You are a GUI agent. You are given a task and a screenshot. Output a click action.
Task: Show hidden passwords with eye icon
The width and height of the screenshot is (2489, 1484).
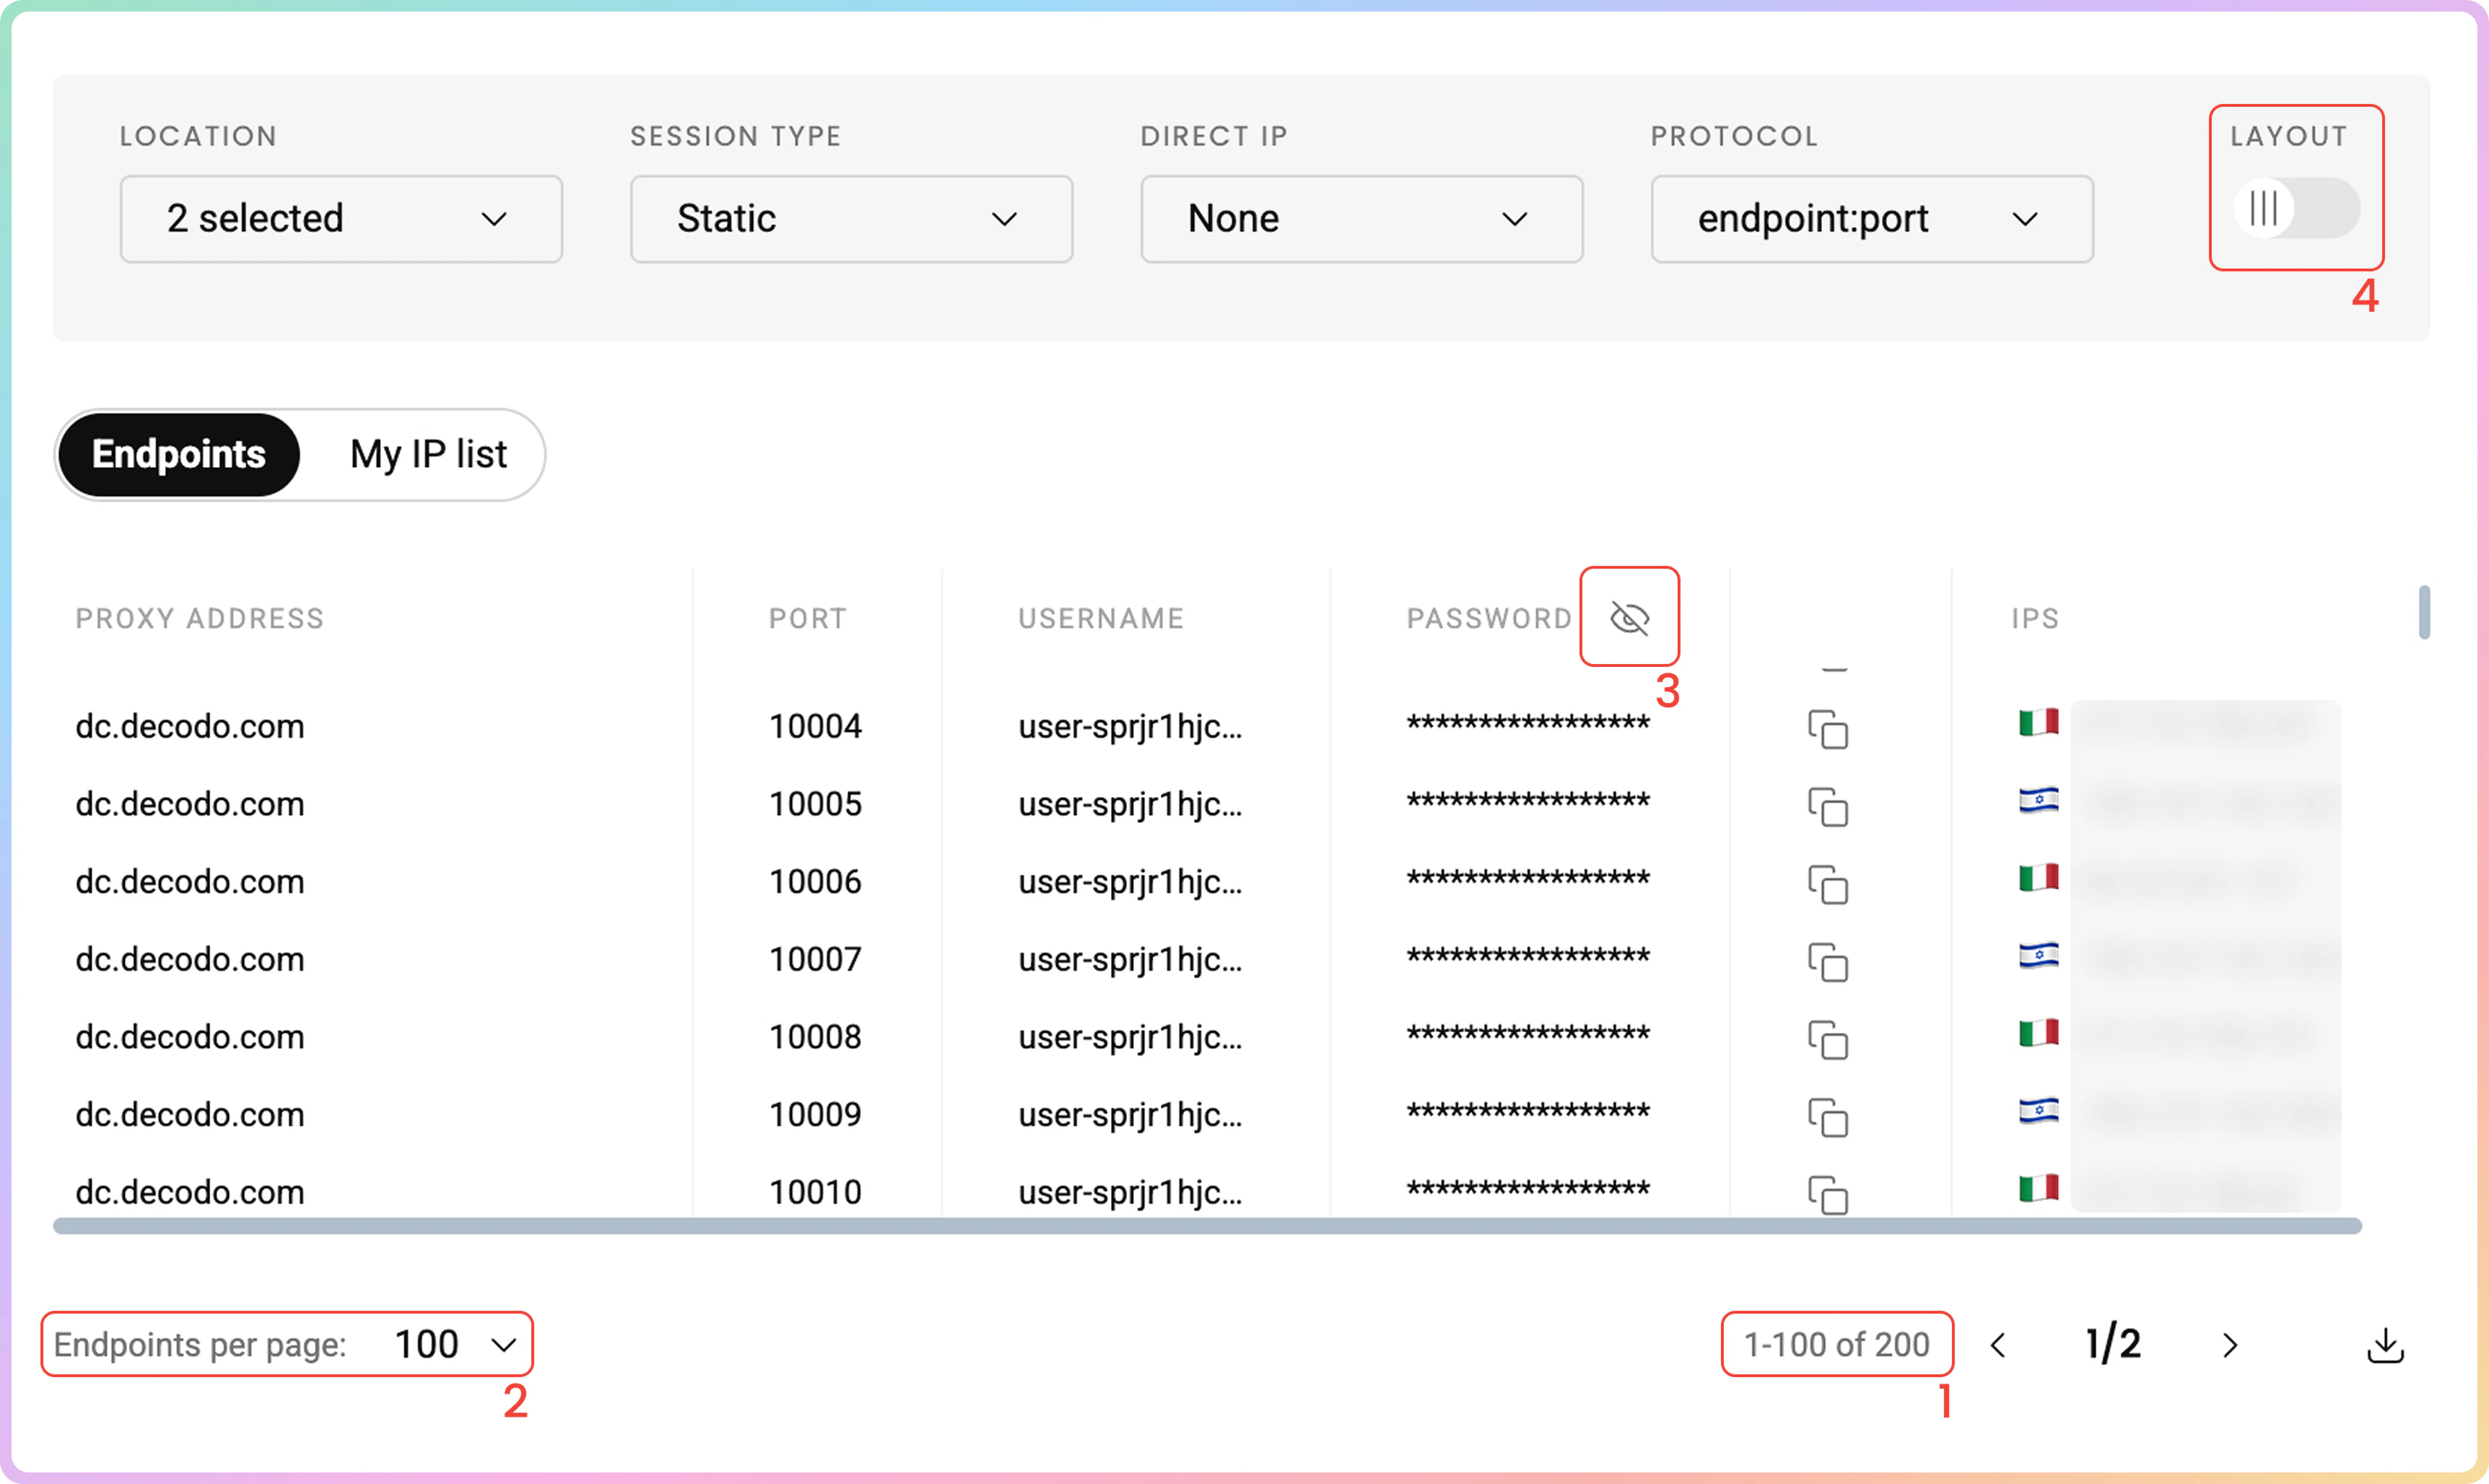(1629, 618)
